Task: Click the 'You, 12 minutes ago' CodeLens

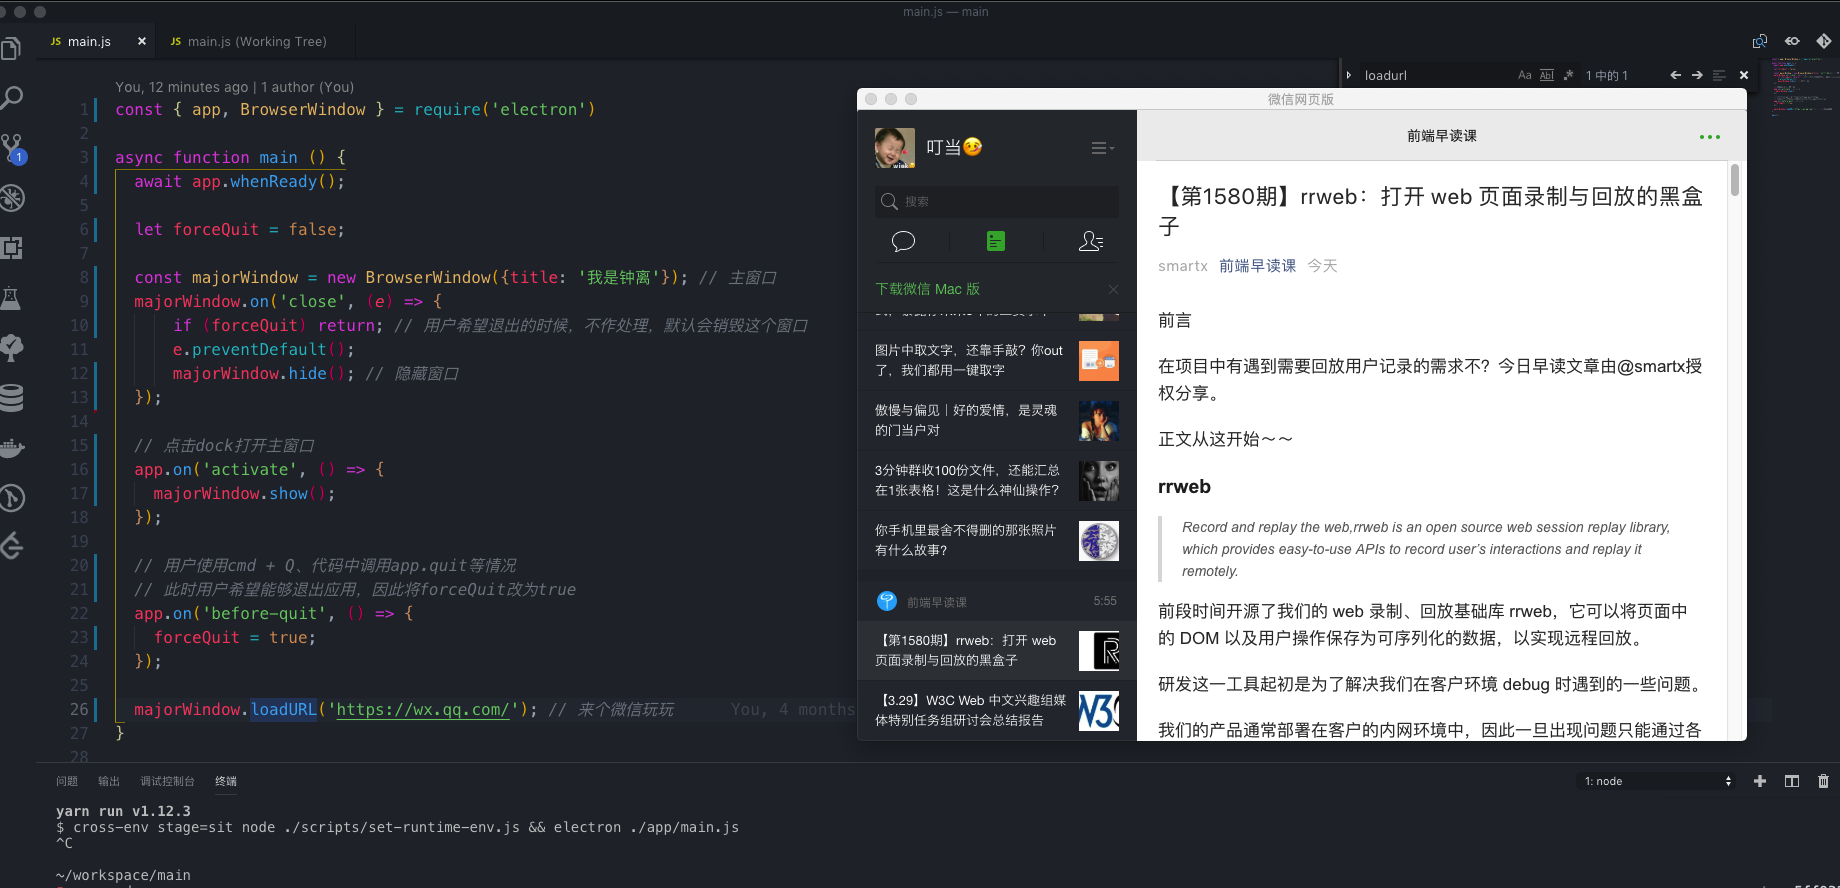Action: 234,87
